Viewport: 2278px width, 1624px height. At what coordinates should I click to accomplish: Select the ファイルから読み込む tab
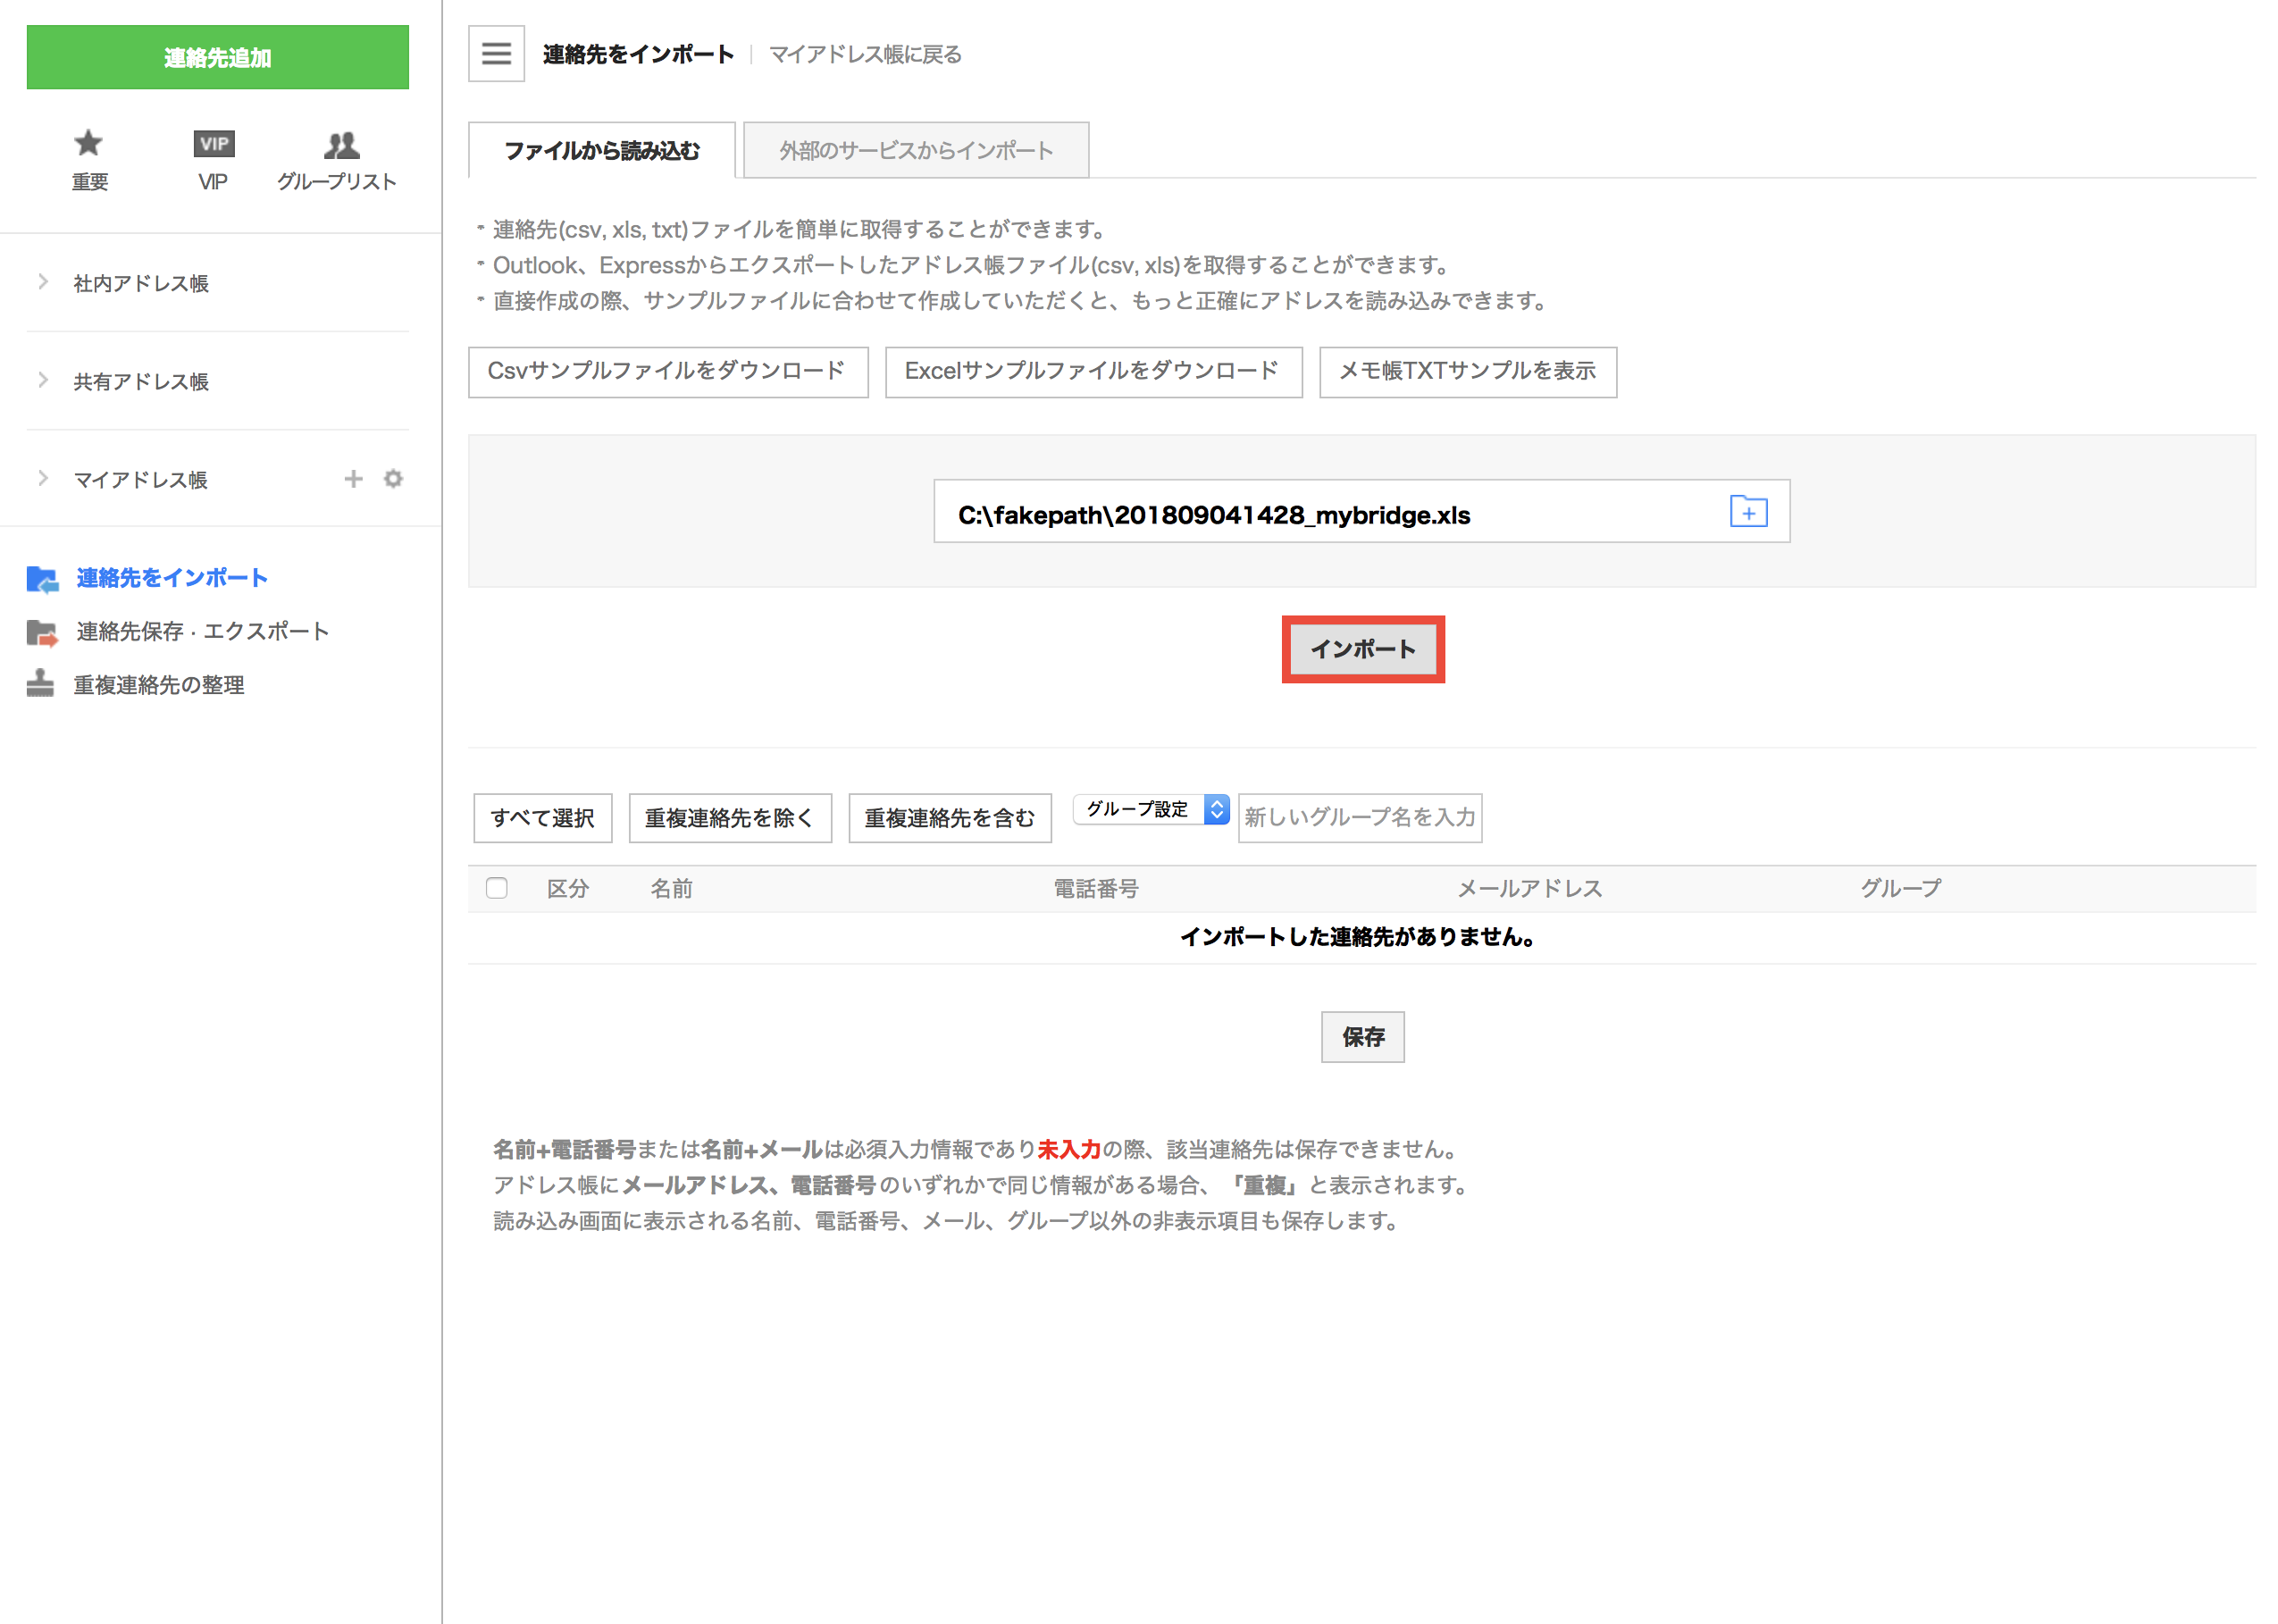(602, 151)
